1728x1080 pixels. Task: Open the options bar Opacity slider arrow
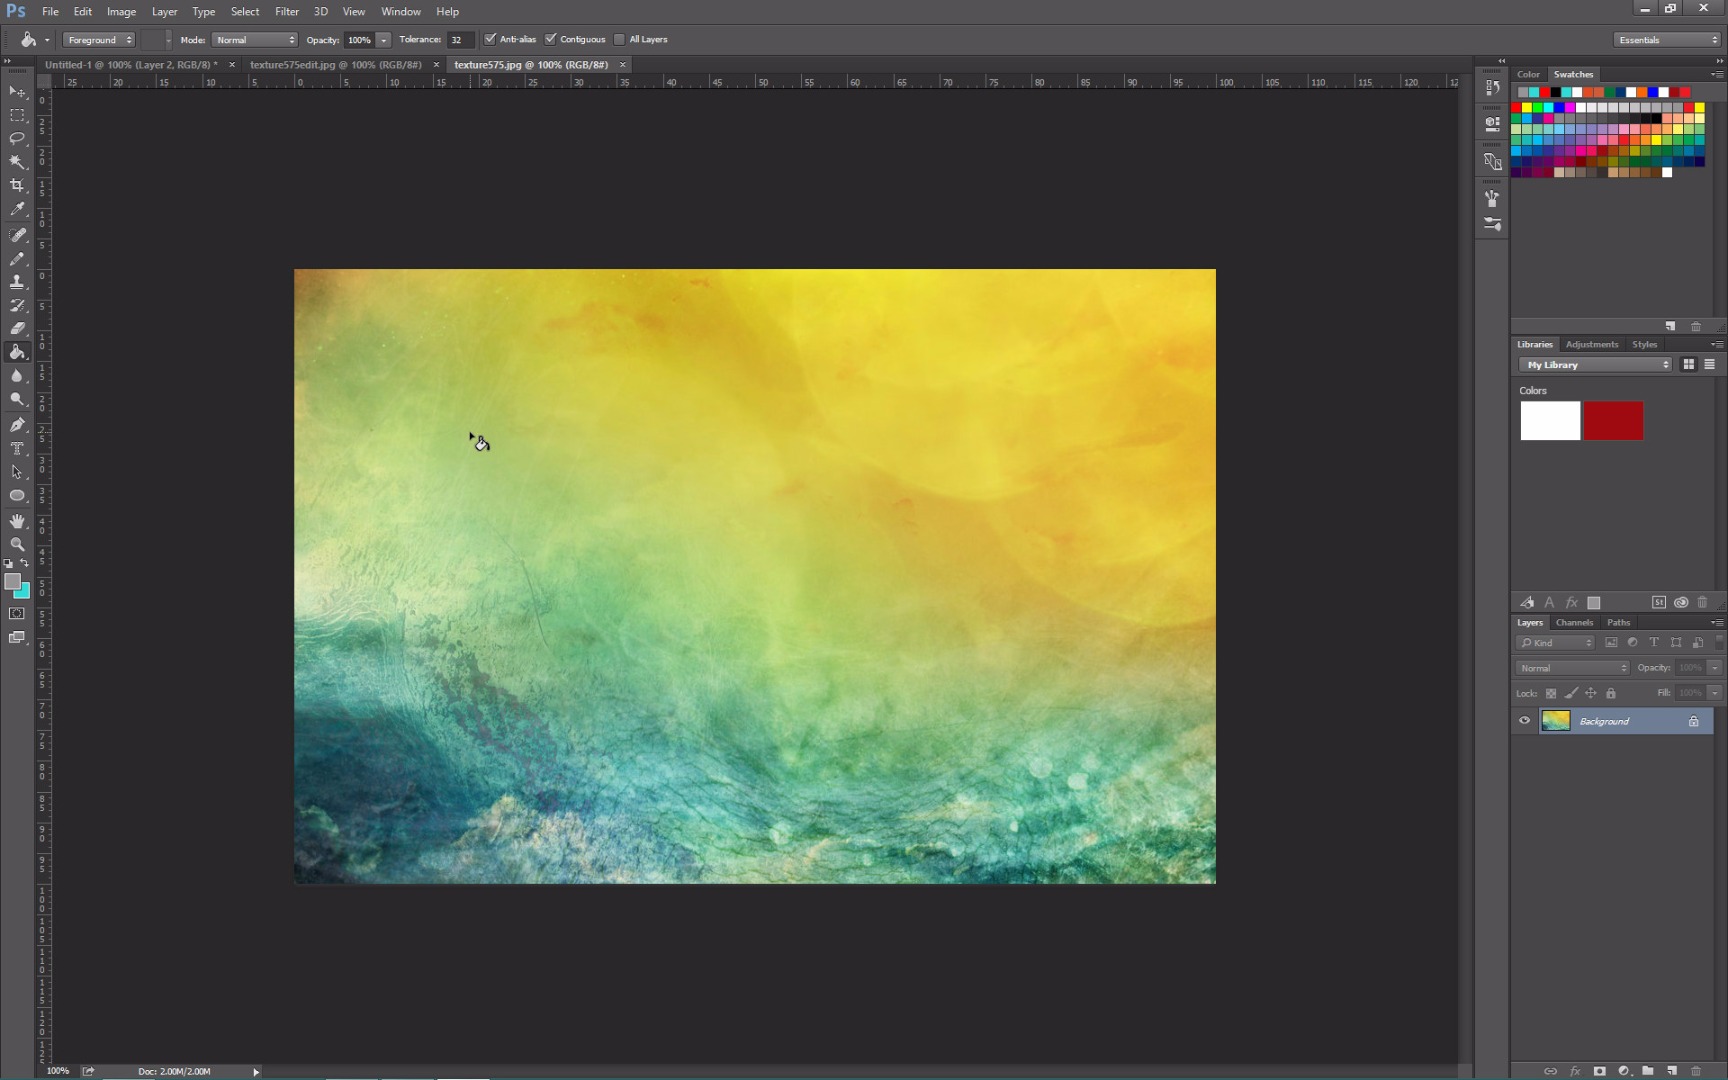point(383,40)
